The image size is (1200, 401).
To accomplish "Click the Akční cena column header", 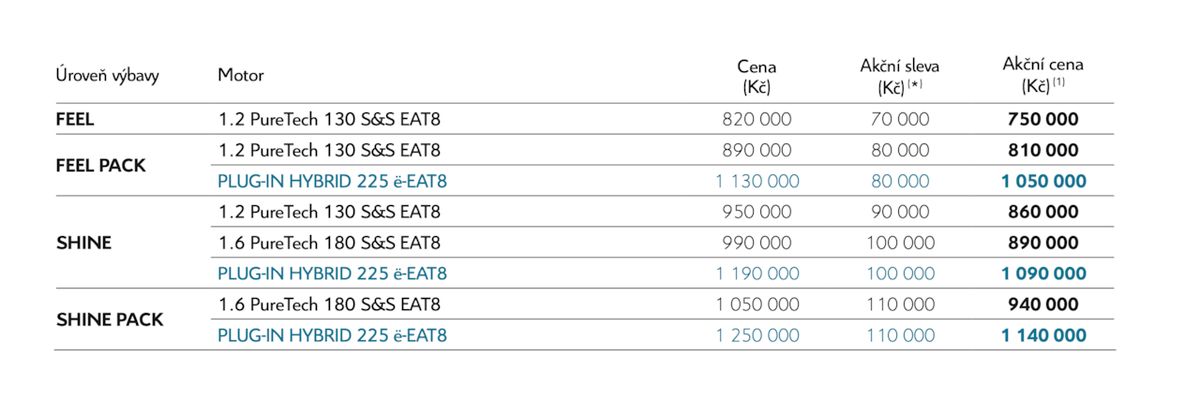I will (x=1043, y=76).
